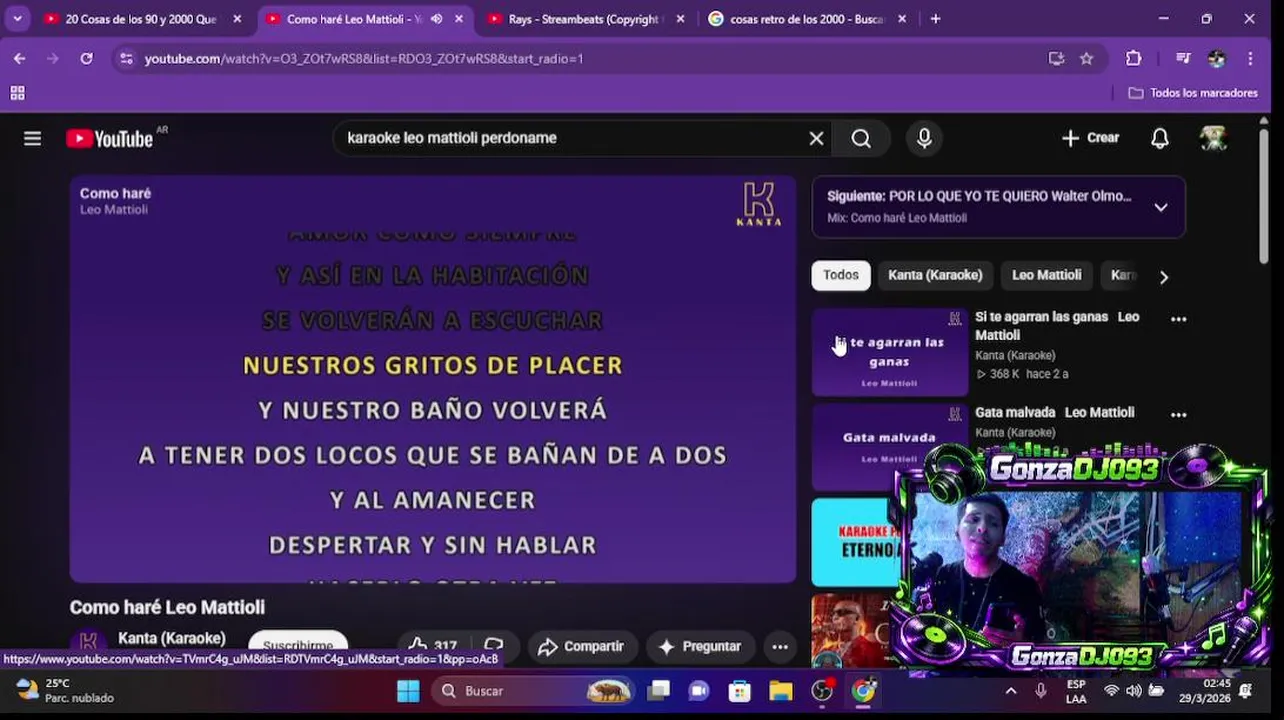The width and height of the screenshot is (1284, 720).
Task: Select the Leo Mattioli filter chip
Action: tap(1046, 275)
